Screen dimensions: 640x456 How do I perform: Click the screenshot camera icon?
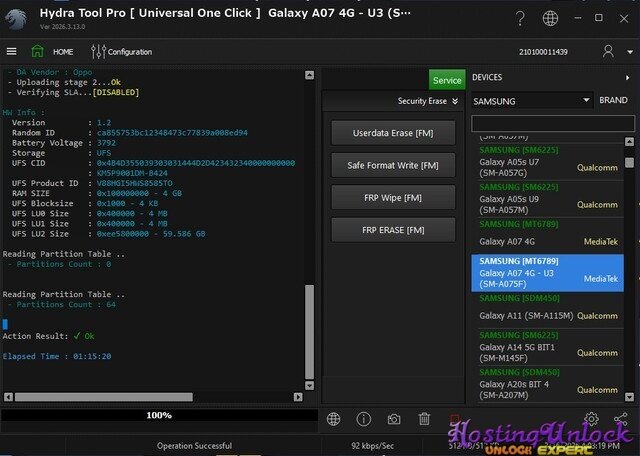coord(394,419)
